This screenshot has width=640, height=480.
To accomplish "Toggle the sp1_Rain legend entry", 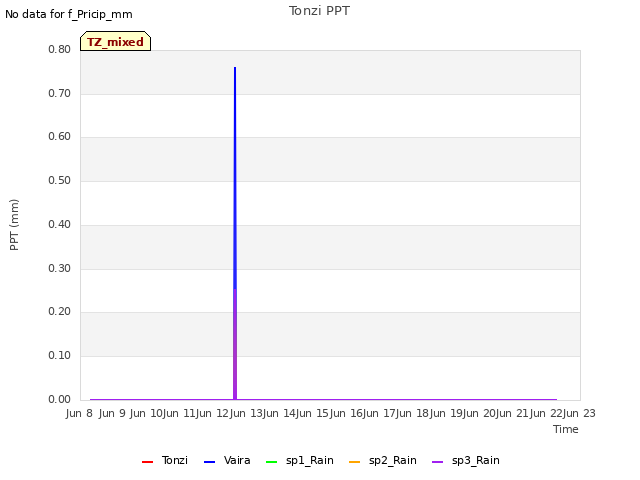I will pos(300,460).
